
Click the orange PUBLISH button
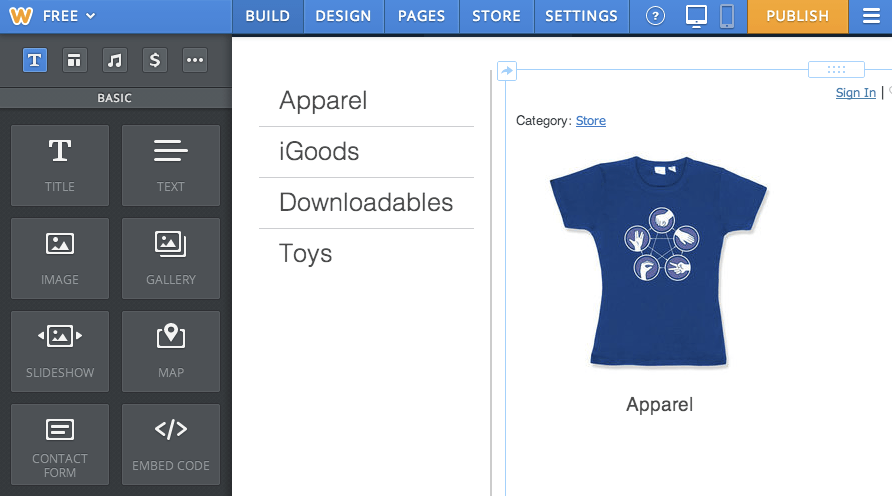(x=798, y=16)
